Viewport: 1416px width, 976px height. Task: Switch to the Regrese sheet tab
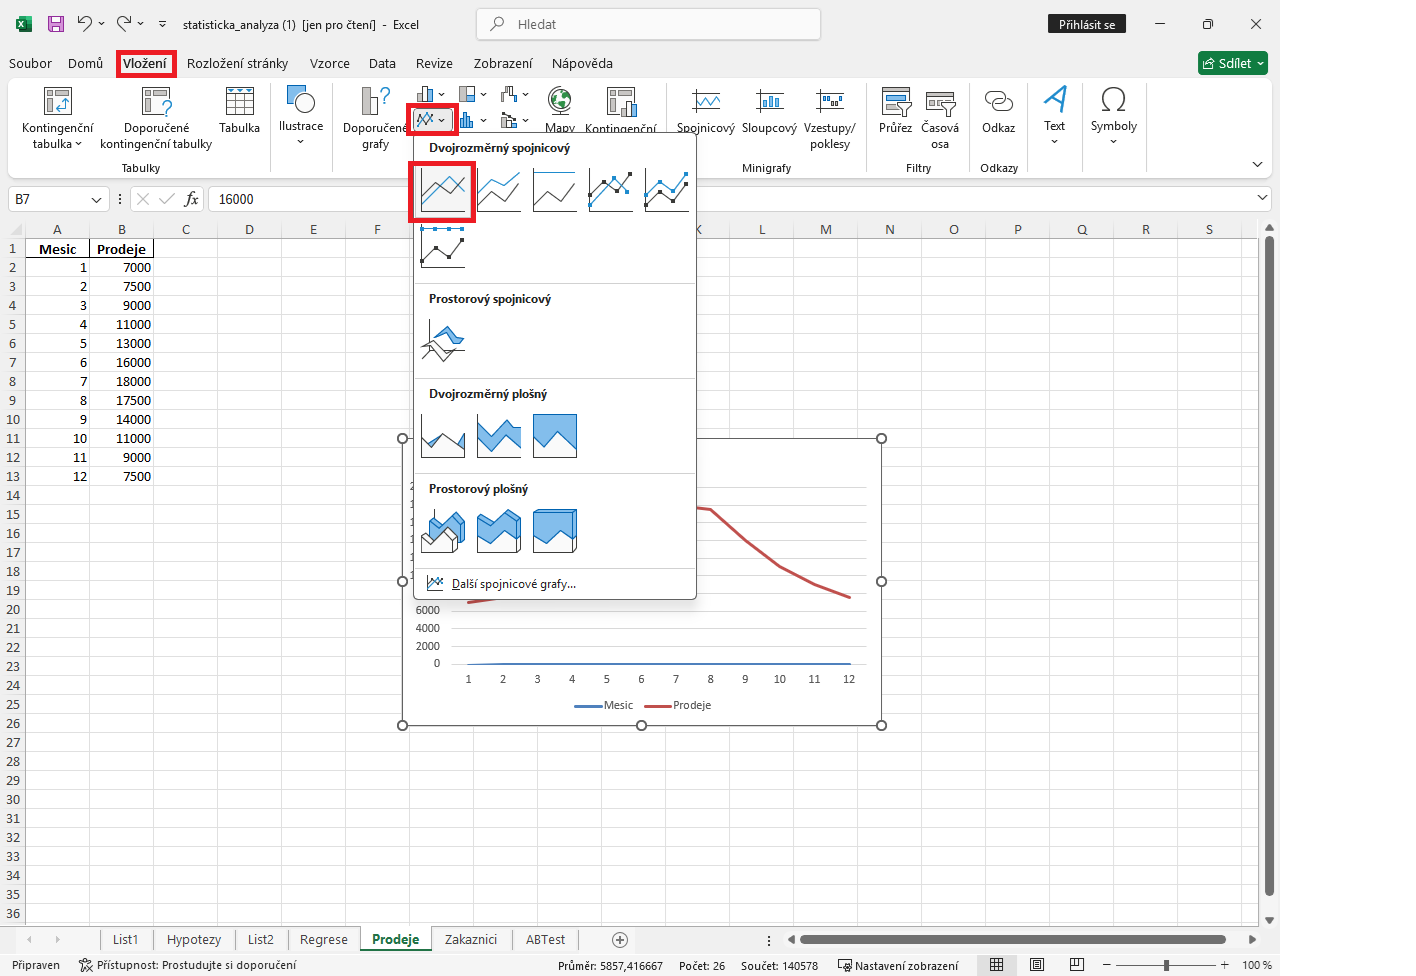click(x=324, y=940)
